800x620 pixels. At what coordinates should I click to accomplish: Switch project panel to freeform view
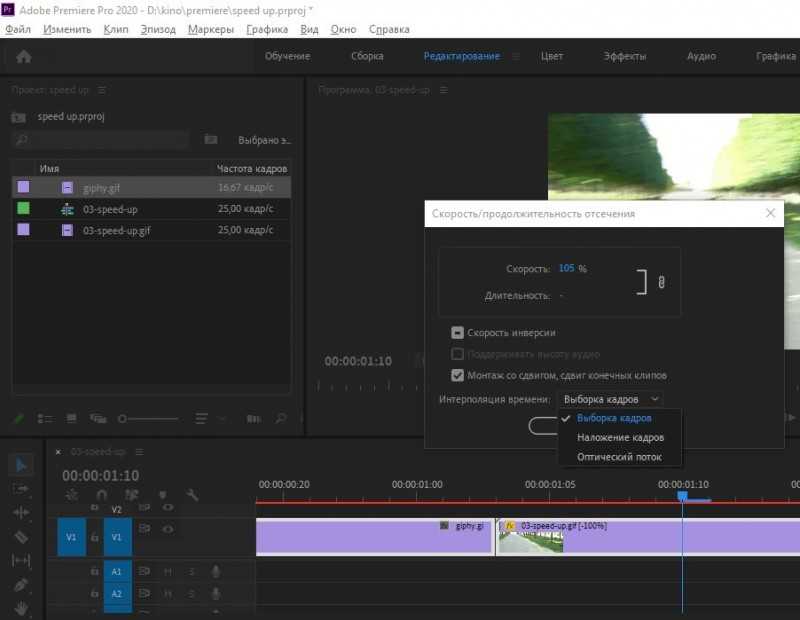(x=98, y=418)
